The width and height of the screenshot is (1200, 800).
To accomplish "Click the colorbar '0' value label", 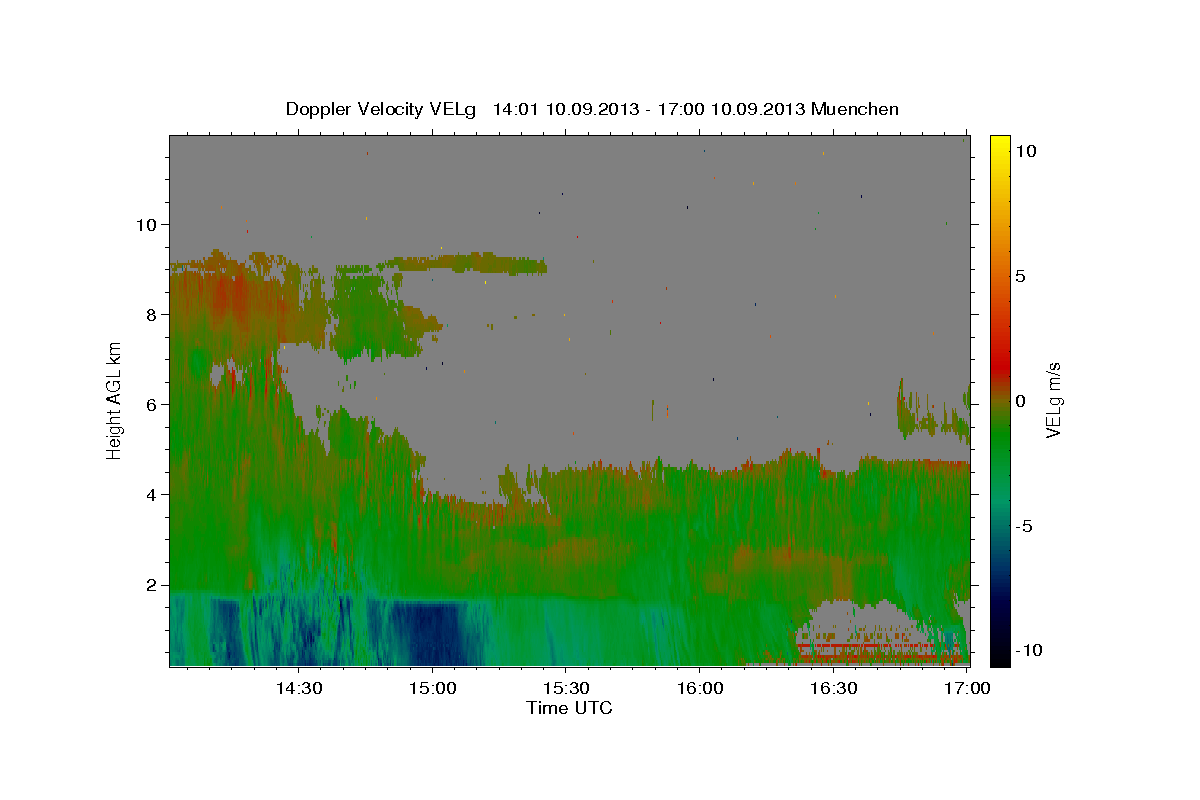I will coord(1020,401).
